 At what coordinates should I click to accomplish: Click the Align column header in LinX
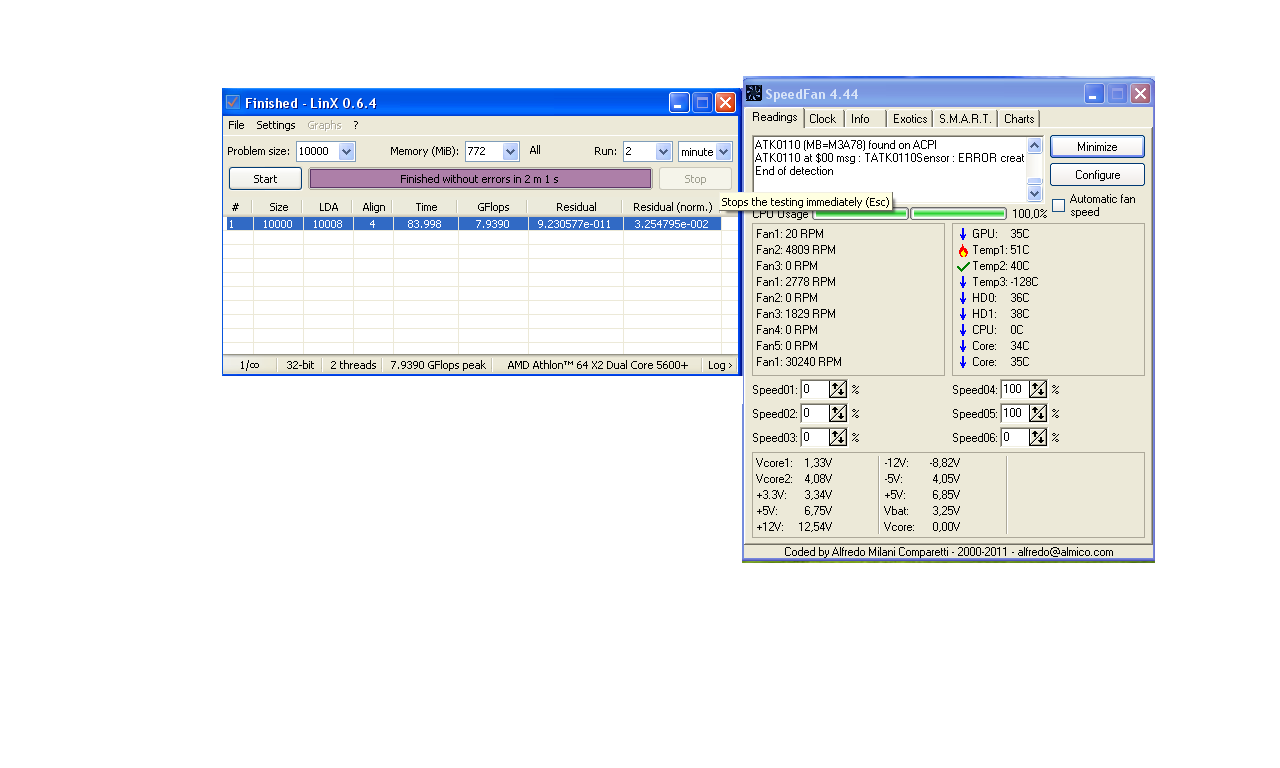point(373,207)
